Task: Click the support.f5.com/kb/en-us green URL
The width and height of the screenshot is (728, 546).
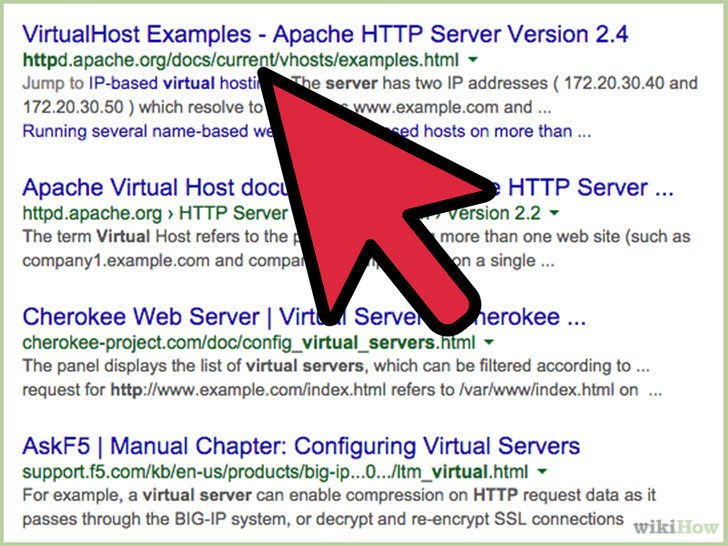Action: coord(275,472)
